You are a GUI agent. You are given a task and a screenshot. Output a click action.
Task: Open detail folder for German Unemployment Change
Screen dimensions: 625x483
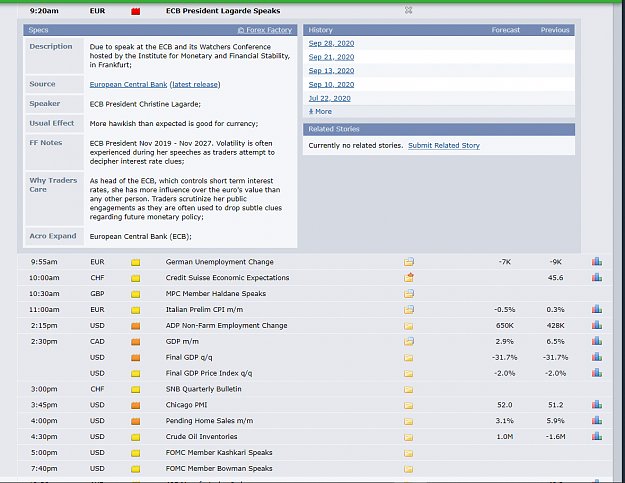pos(409,262)
